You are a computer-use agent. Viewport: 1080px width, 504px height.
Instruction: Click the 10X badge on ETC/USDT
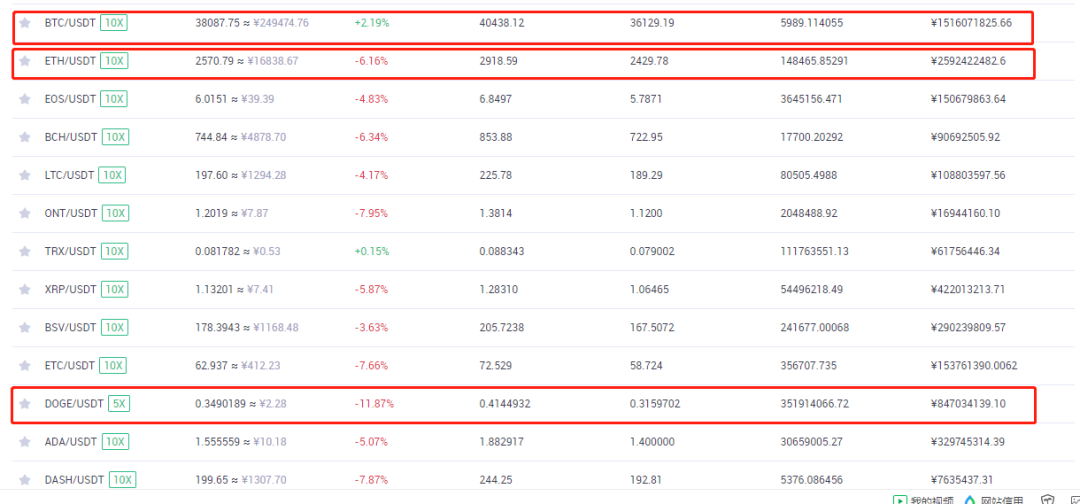[x=112, y=365]
